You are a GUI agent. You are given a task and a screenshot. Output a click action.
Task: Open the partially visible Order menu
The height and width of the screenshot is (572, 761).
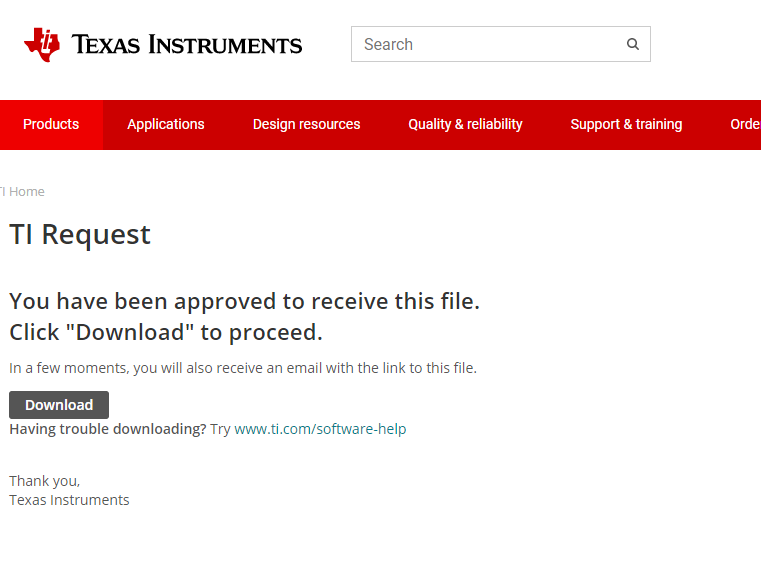tap(744, 124)
